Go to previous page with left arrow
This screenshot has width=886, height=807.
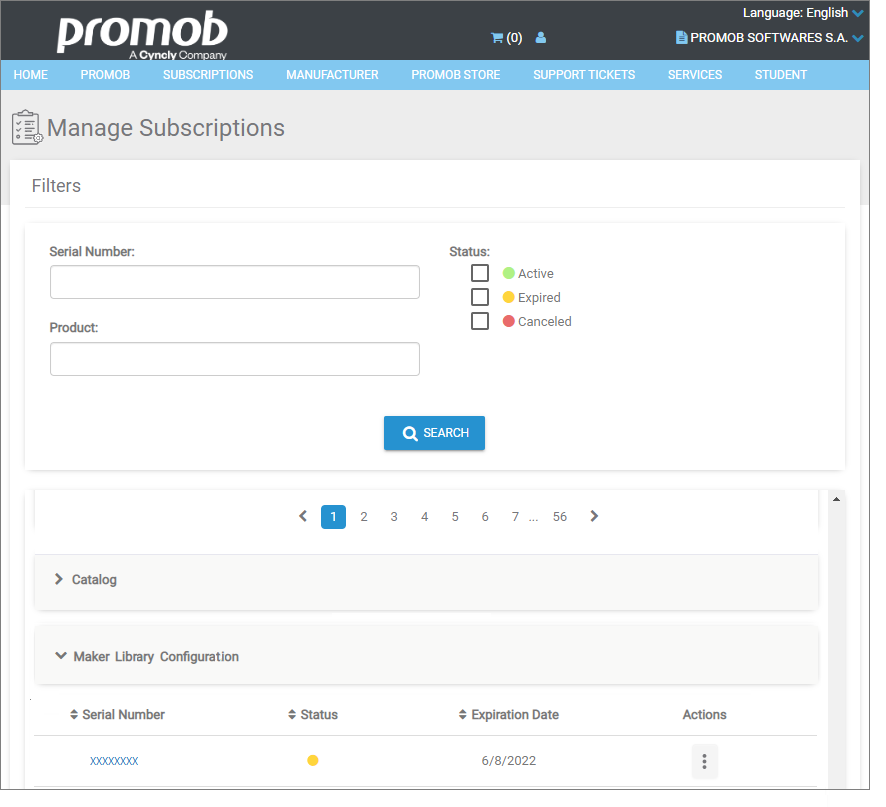303,516
